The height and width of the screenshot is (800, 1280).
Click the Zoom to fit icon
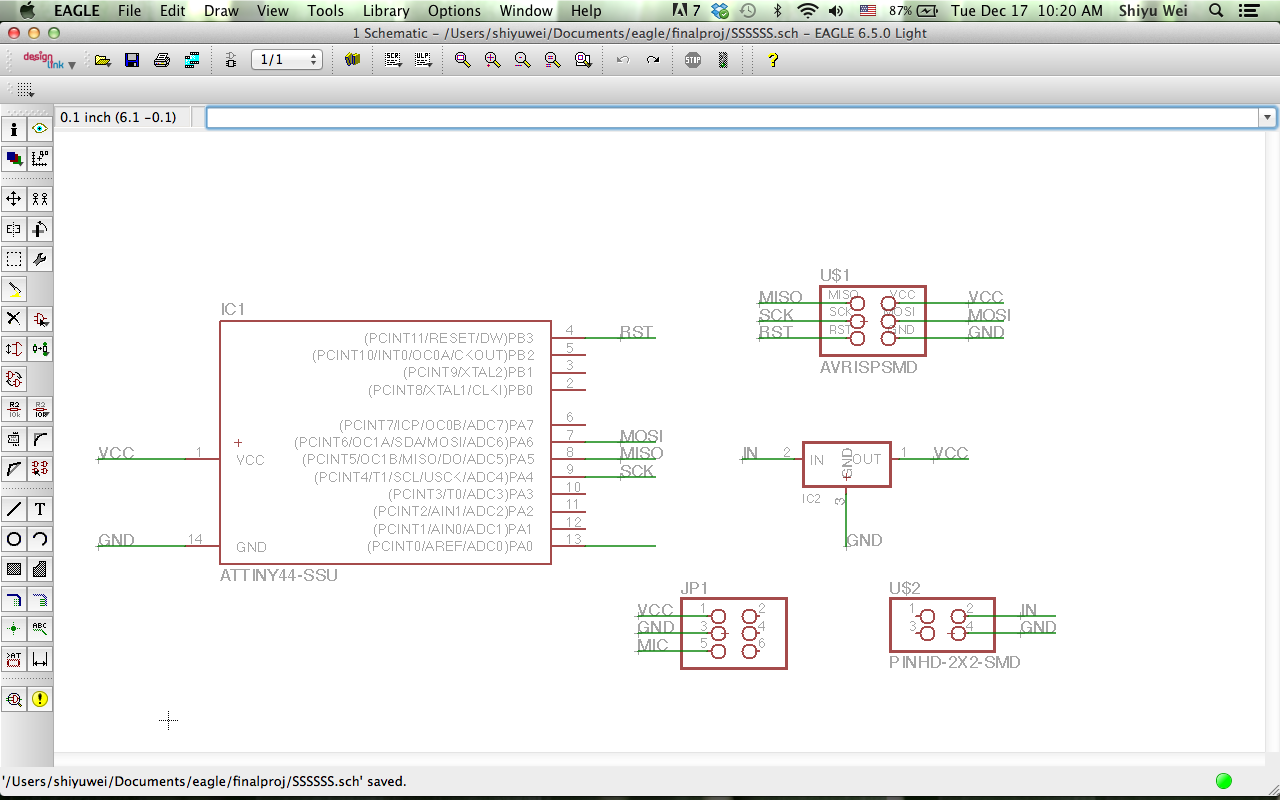click(x=462, y=60)
